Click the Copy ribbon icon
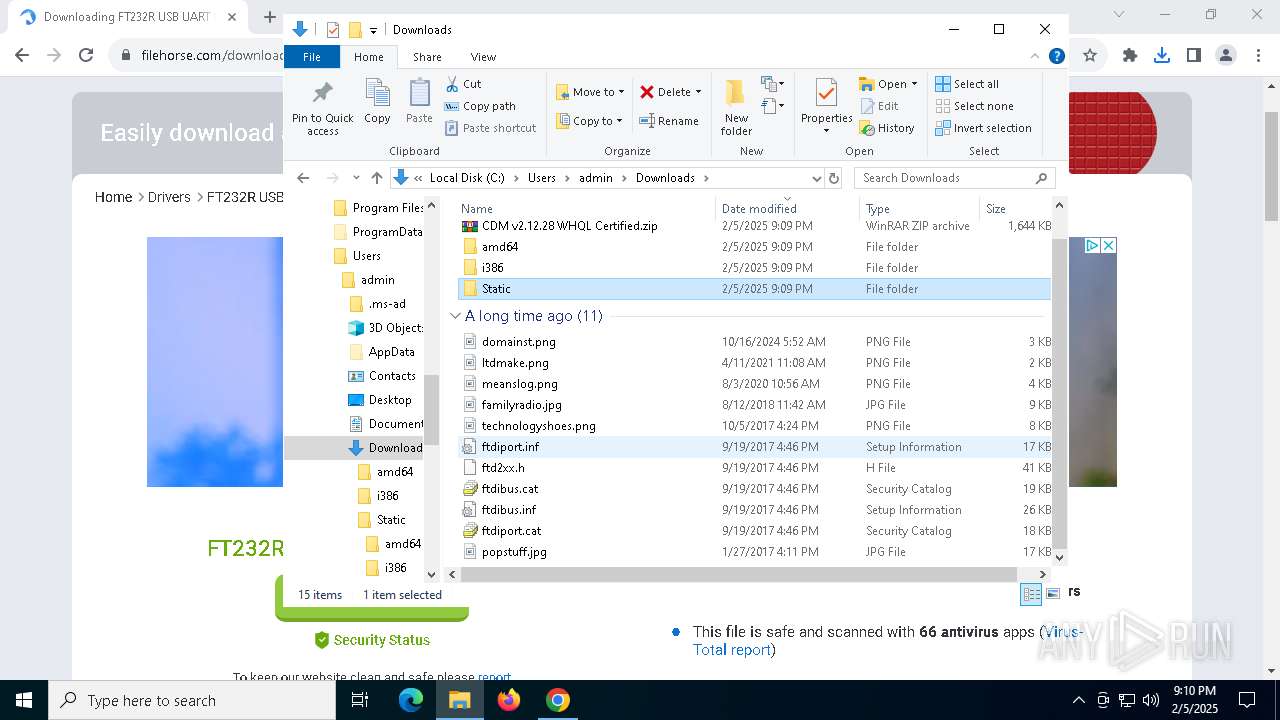1280x720 pixels. click(377, 93)
